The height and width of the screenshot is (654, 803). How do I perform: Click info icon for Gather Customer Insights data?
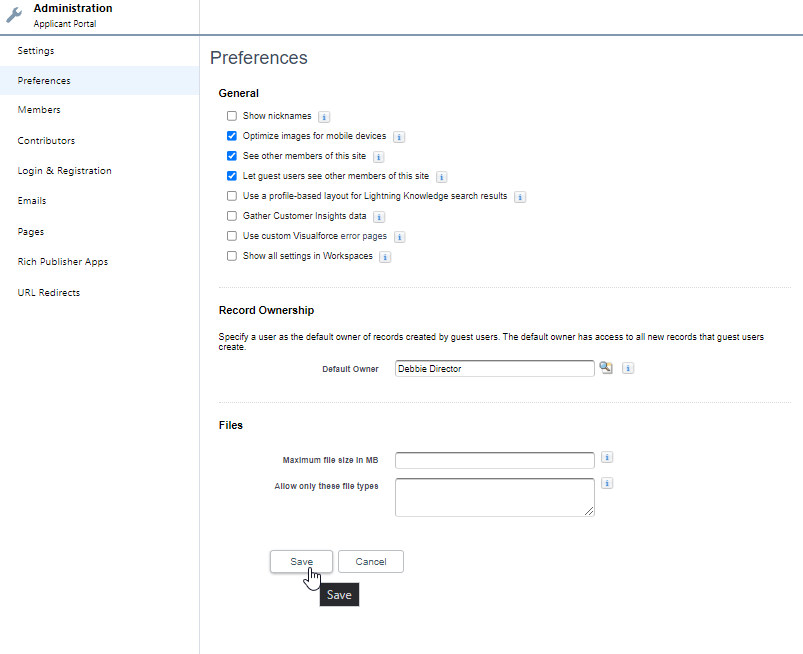click(x=379, y=217)
